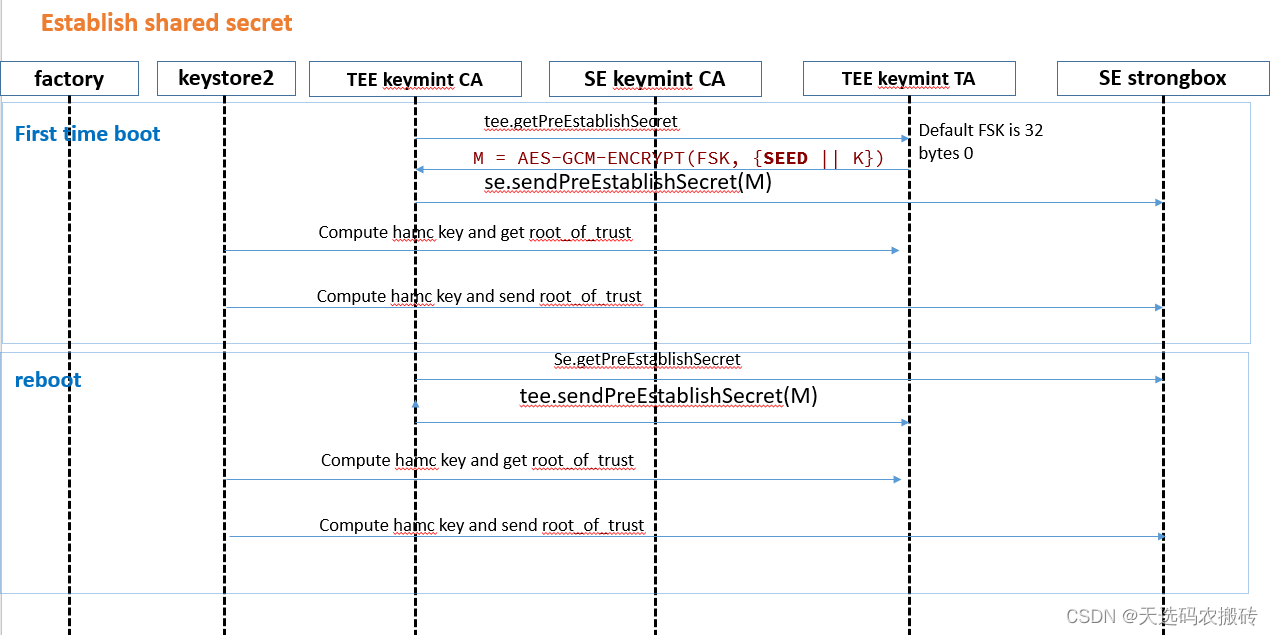Screen dimensions: 1273x635
Task: Select Compute hamc key and get root_of_trust in reboot
Action: [477, 461]
